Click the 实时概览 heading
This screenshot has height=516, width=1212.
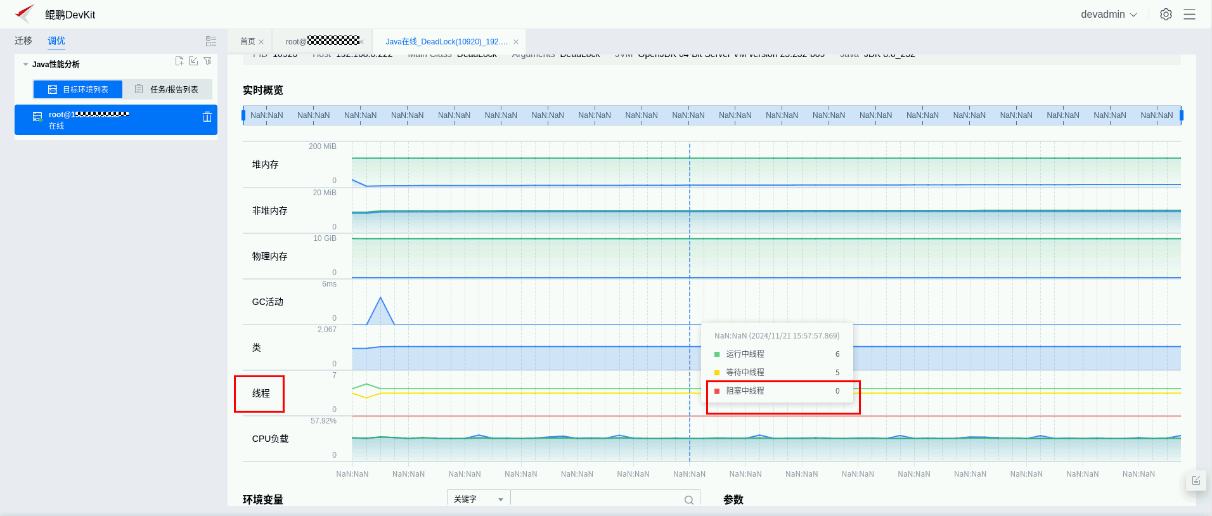click(x=263, y=90)
